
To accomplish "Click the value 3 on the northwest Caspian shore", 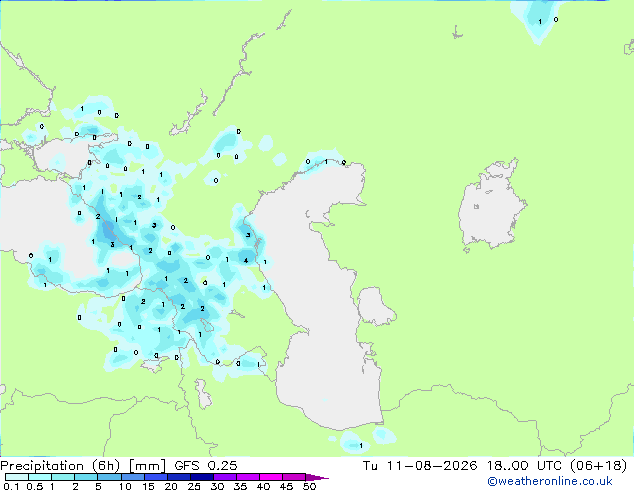I will click(248, 235).
